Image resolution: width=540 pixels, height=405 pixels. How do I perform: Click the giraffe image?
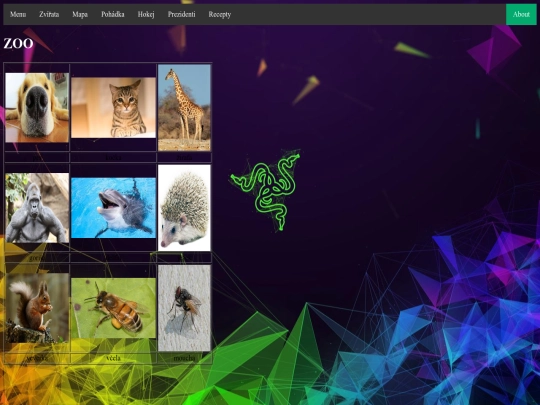point(184,107)
